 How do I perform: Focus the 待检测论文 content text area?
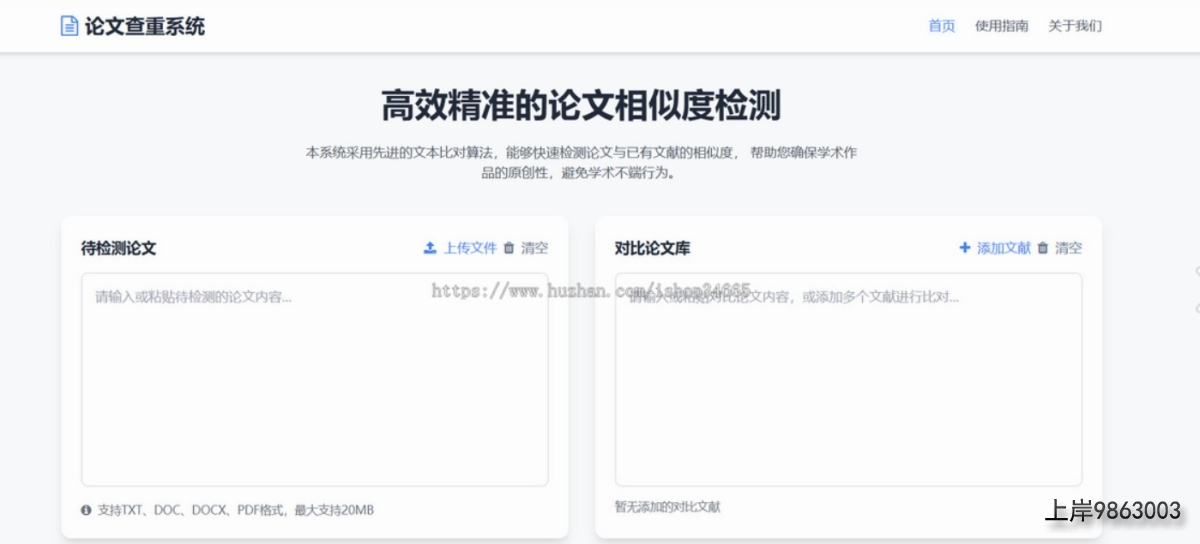[314, 380]
